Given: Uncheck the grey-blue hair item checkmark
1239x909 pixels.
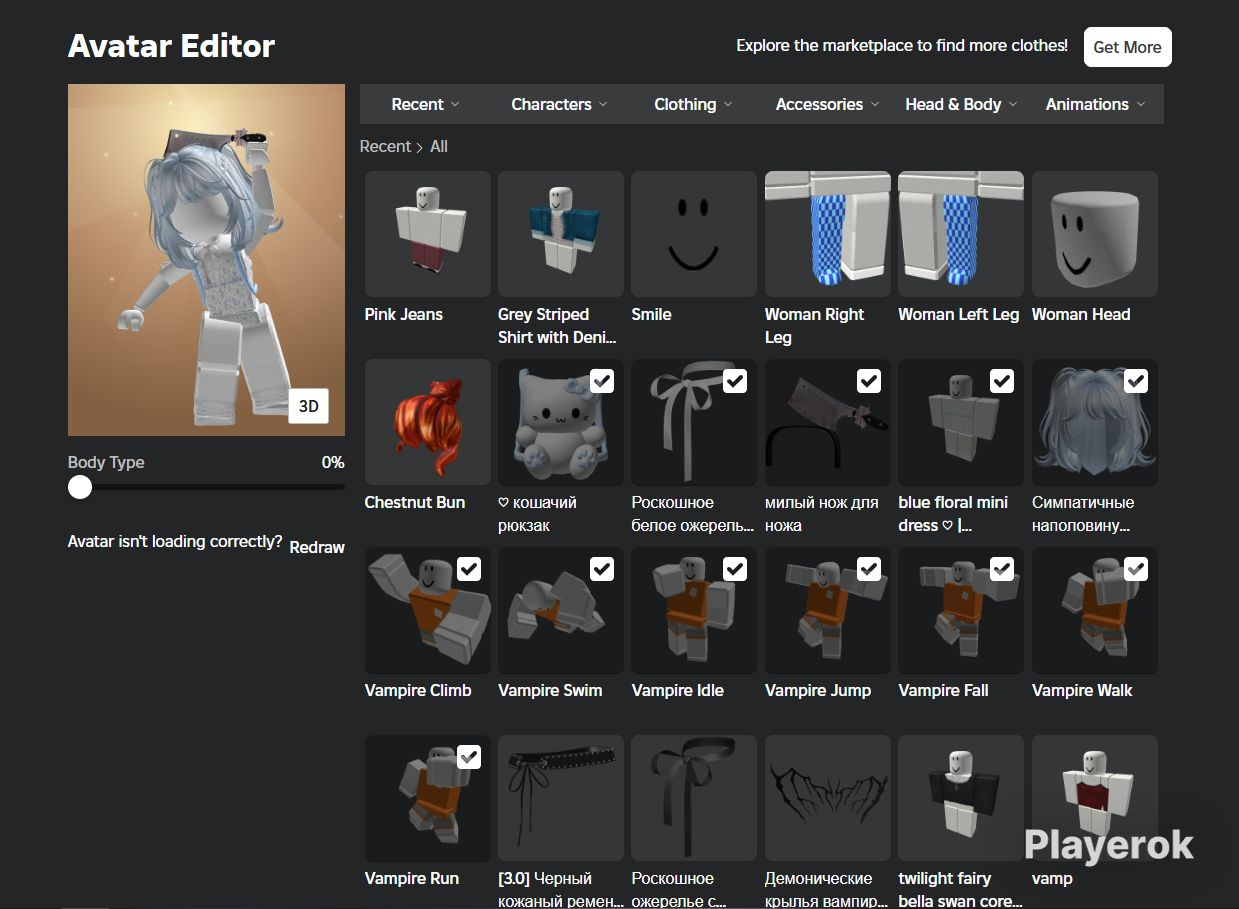Looking at the screenshot, I should (1136, 381).
